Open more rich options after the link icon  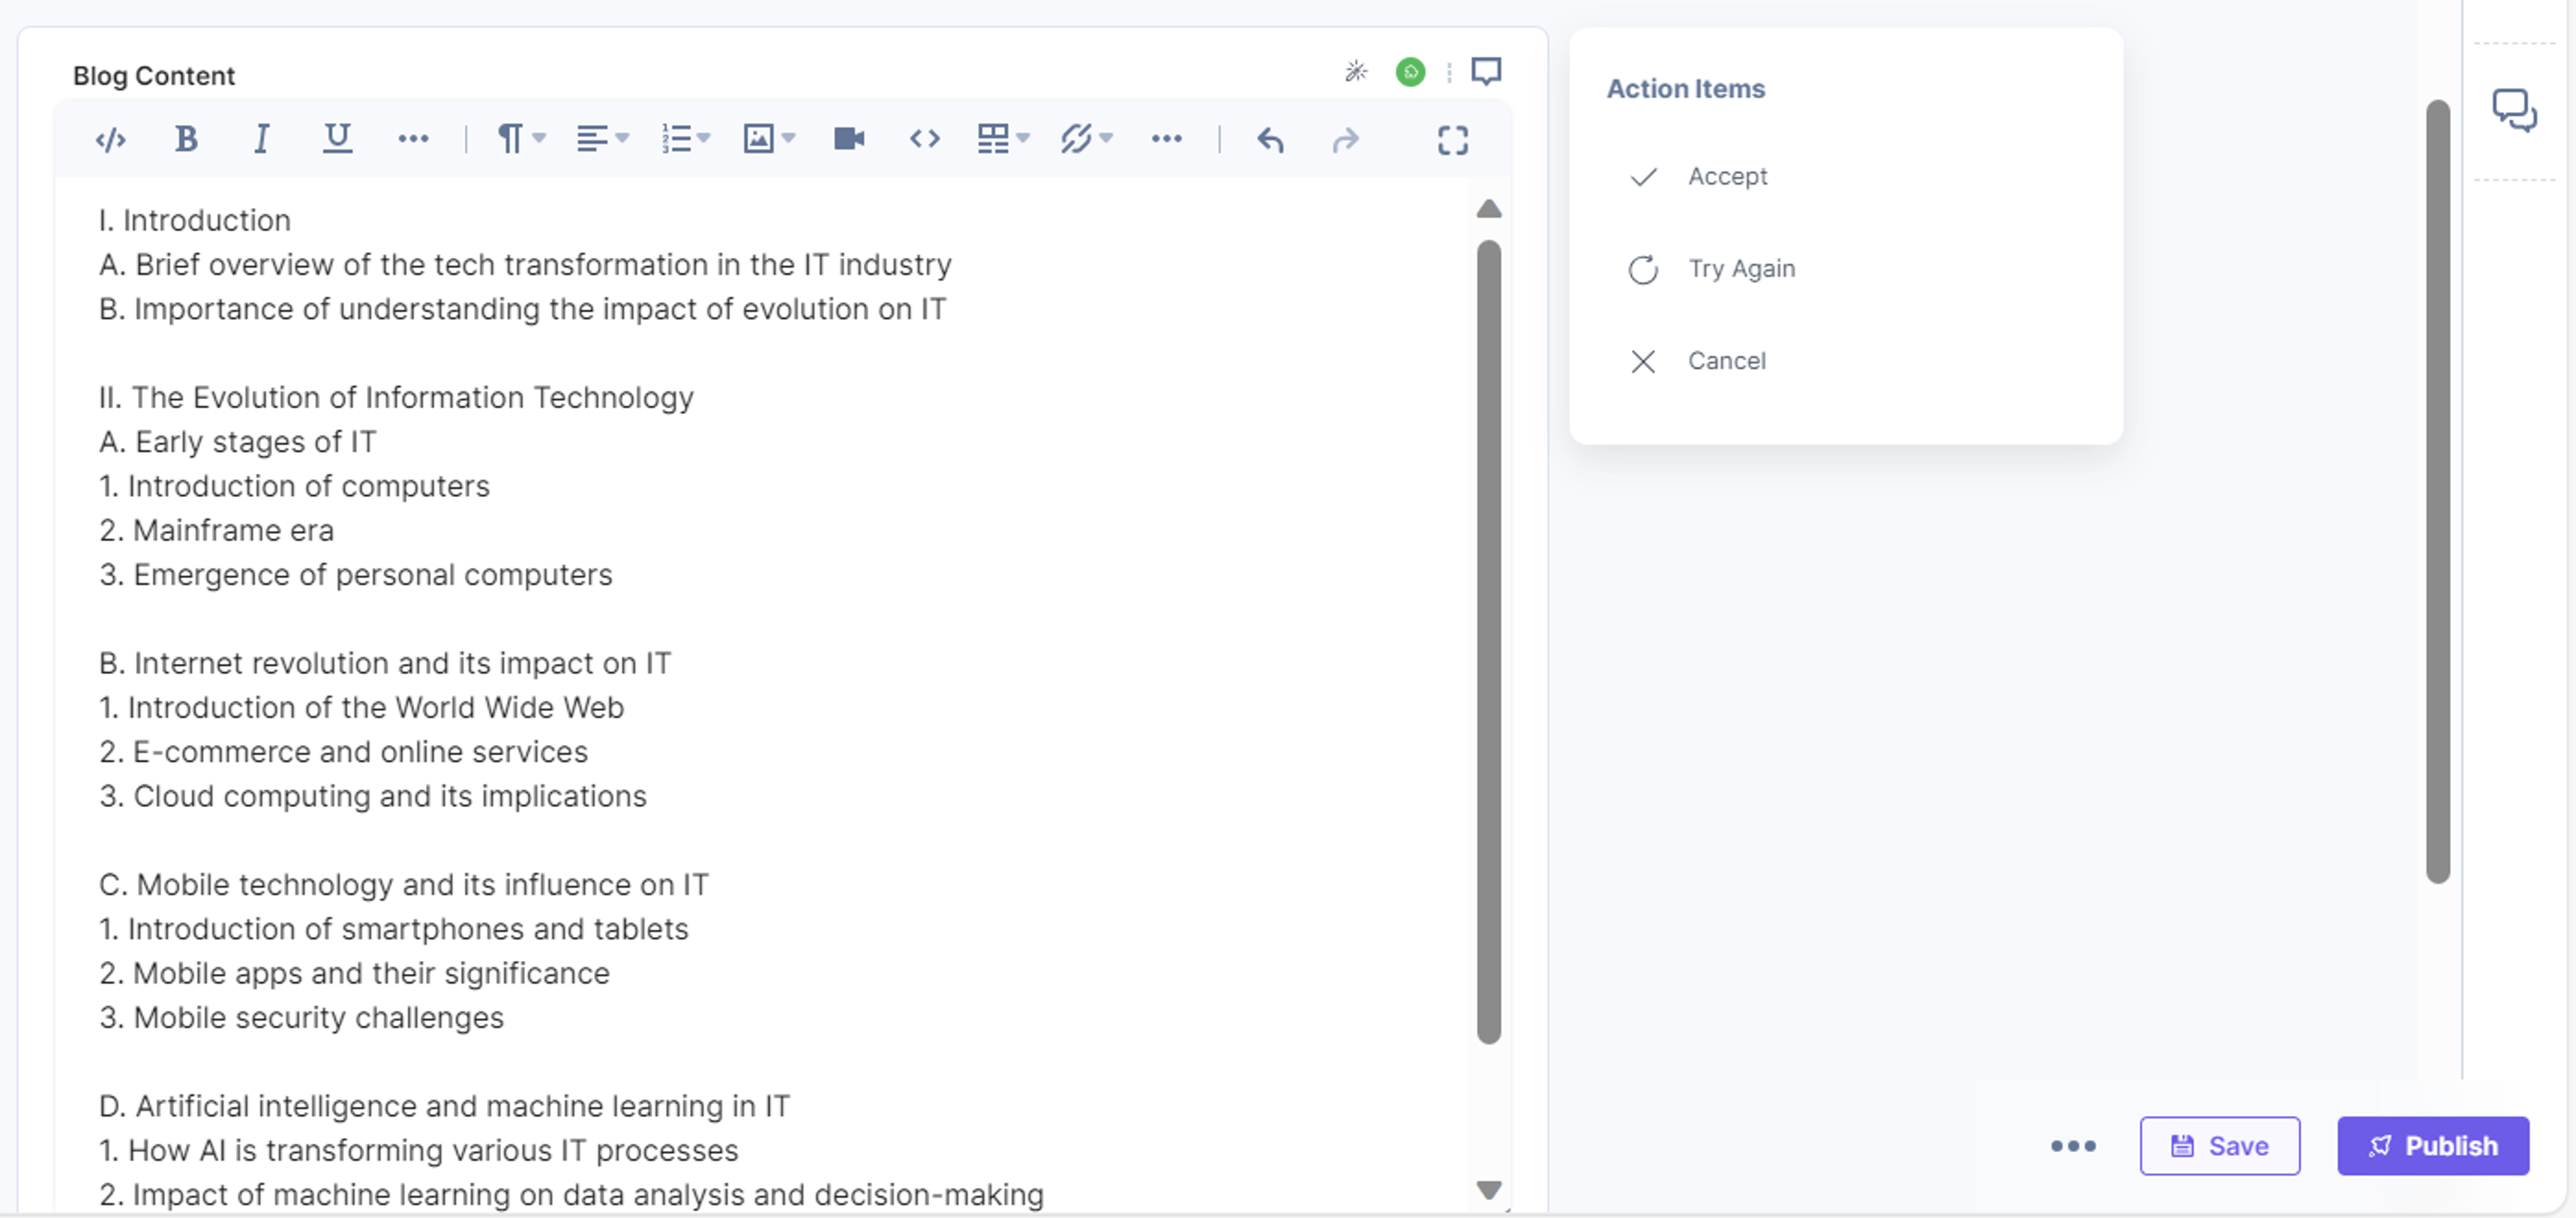point(1166,139)
